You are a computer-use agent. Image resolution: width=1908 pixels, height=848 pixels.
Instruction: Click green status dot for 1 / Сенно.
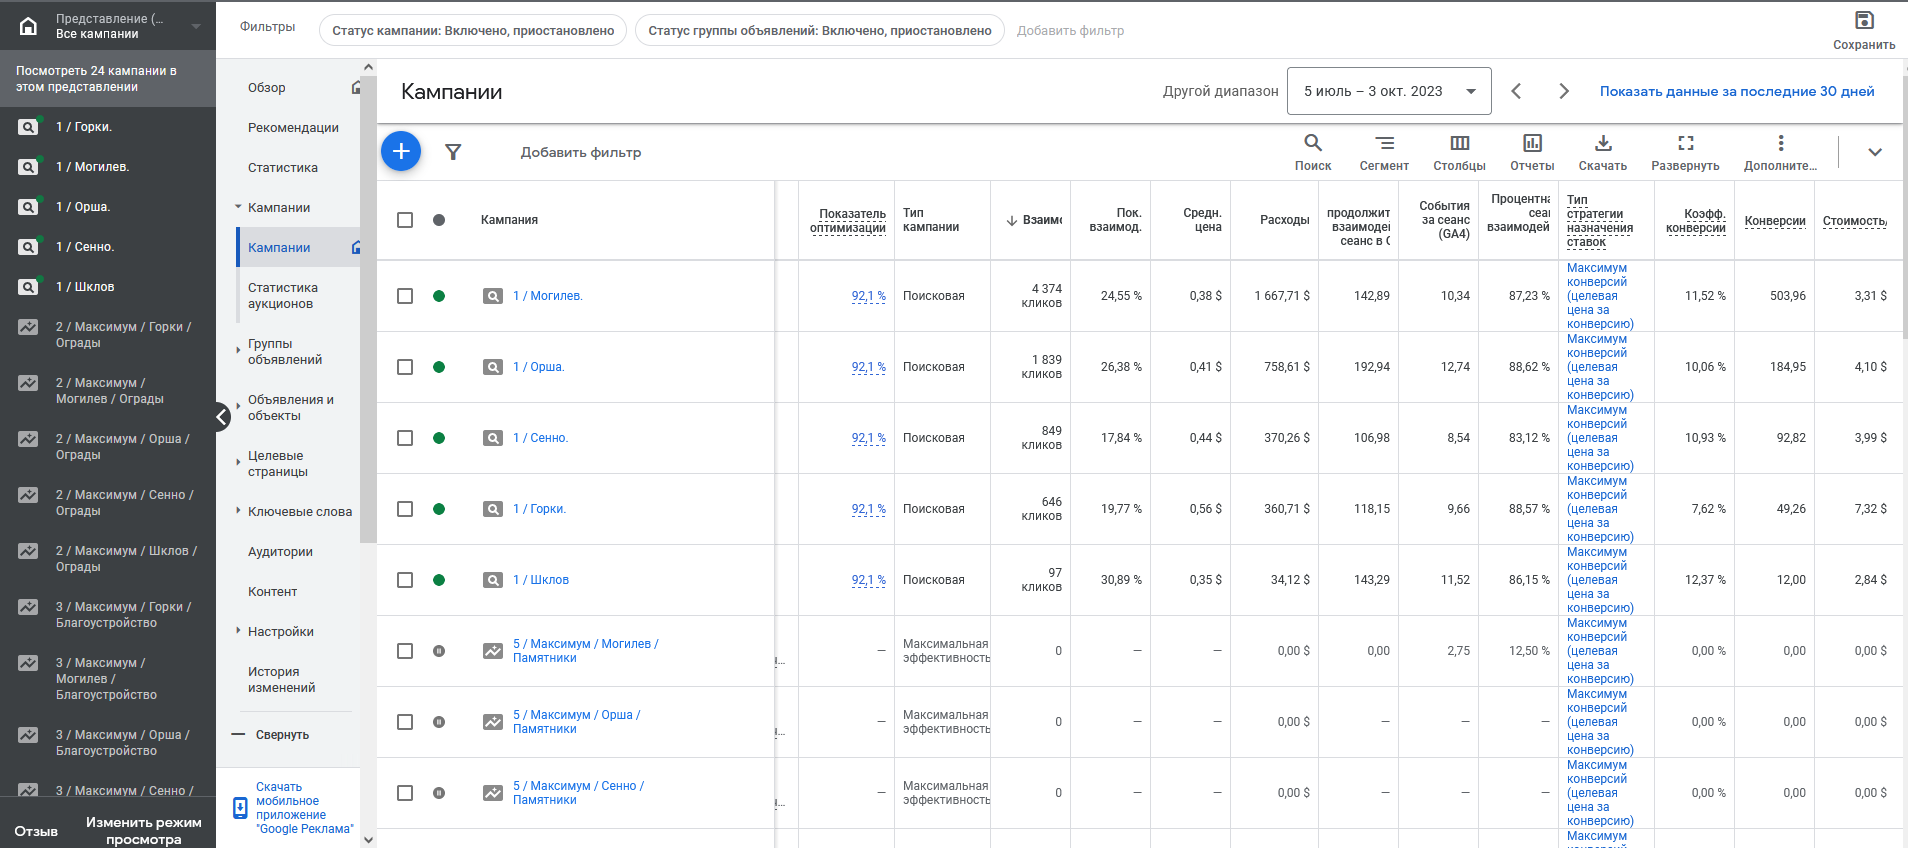click(x=439, y=438)
